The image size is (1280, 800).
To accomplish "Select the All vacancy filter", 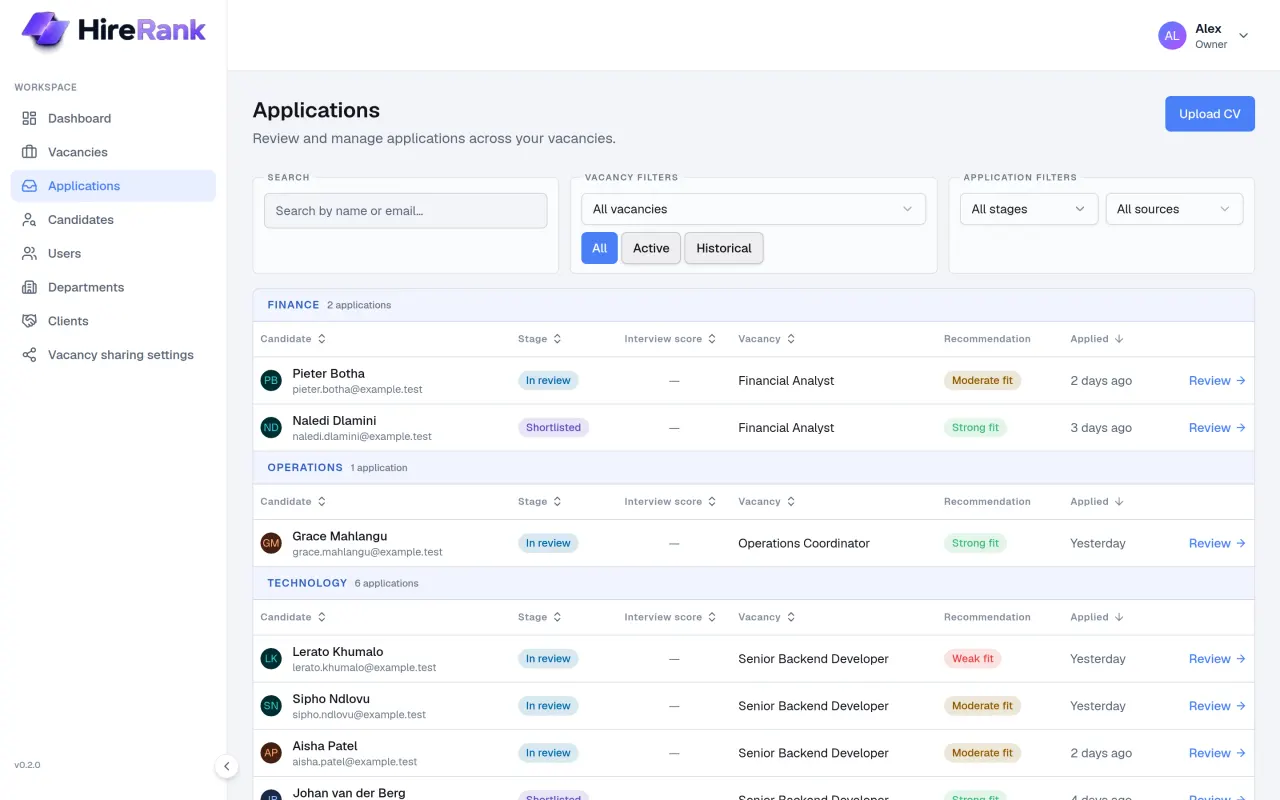I will click(599, 248).
